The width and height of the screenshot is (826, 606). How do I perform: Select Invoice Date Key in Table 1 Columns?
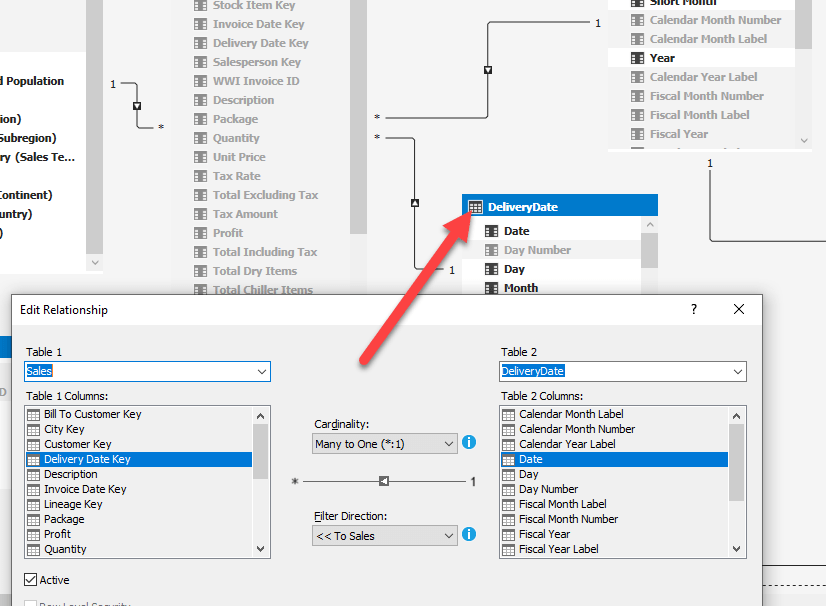[139, 489]
